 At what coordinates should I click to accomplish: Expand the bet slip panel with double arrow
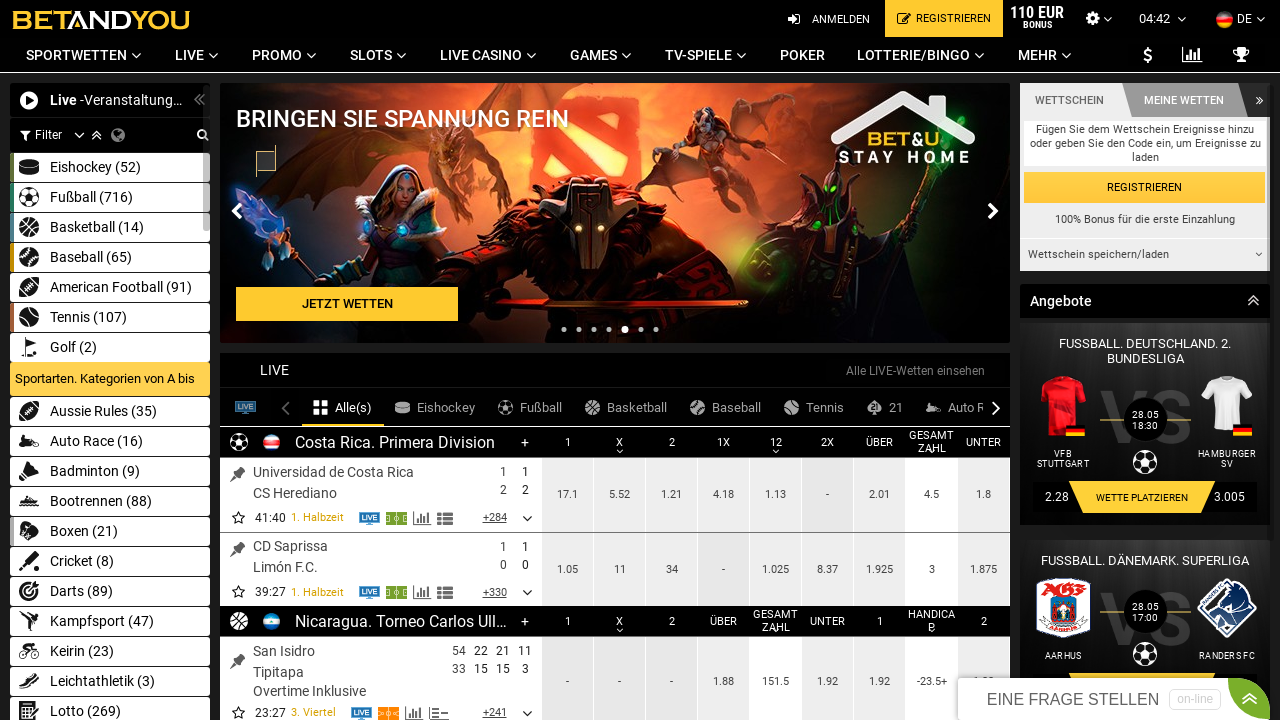click(1259, 100)
